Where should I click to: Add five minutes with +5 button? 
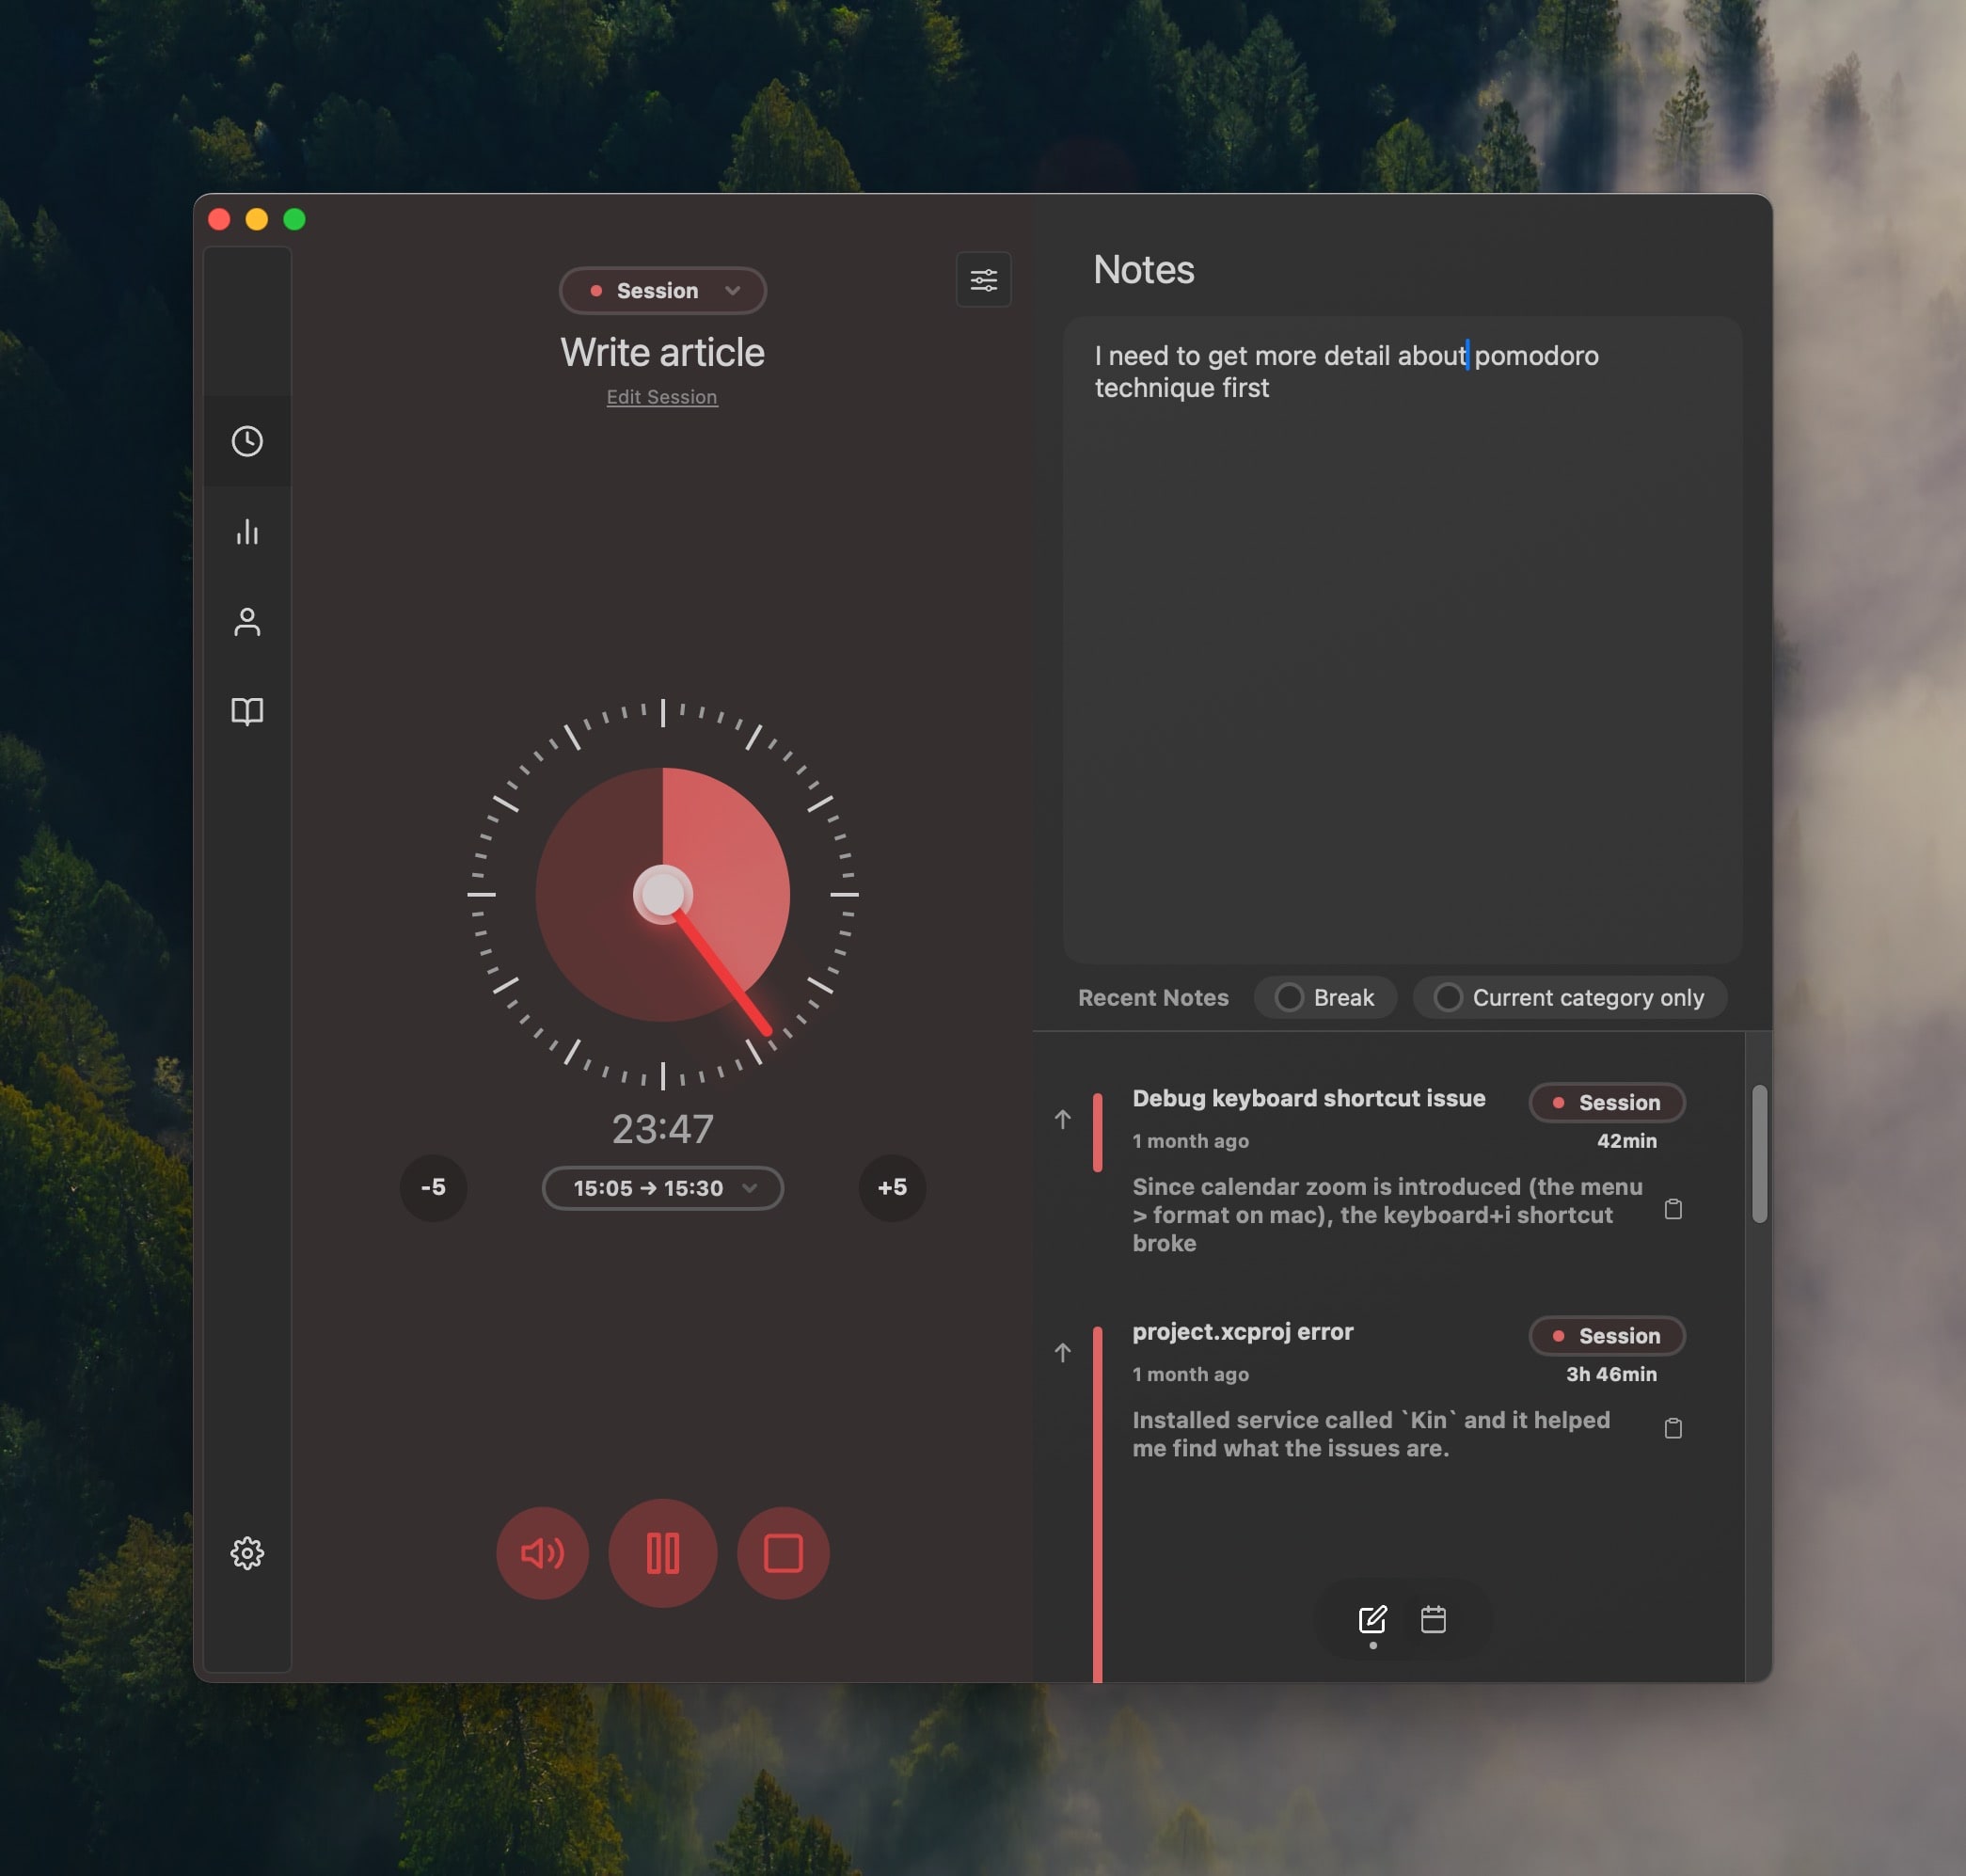point(892,1187)
